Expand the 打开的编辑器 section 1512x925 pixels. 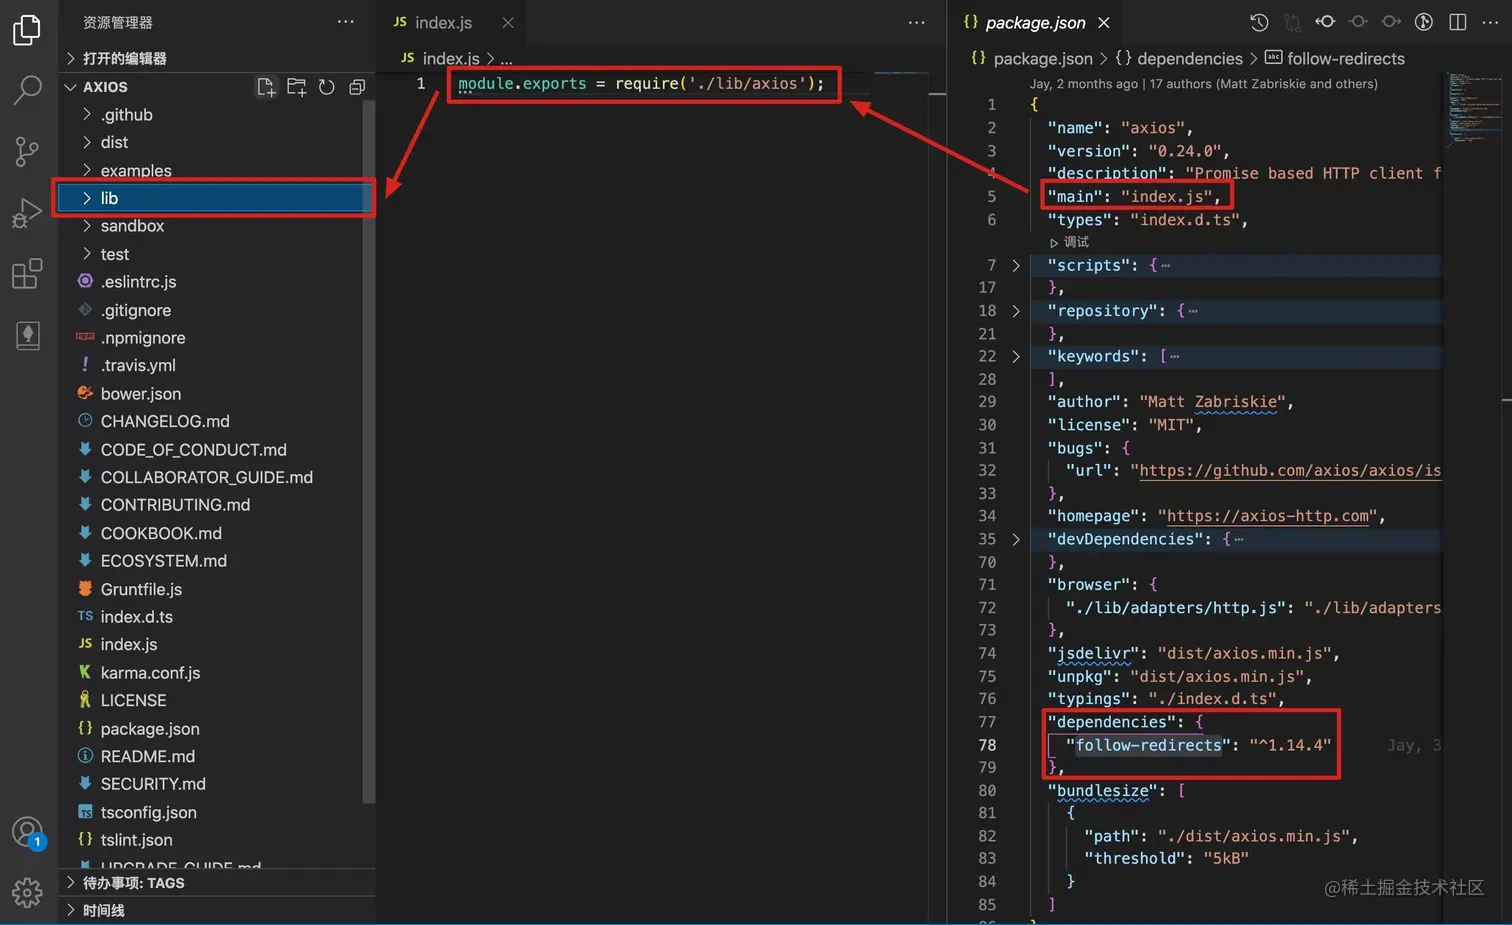[70, 58]
